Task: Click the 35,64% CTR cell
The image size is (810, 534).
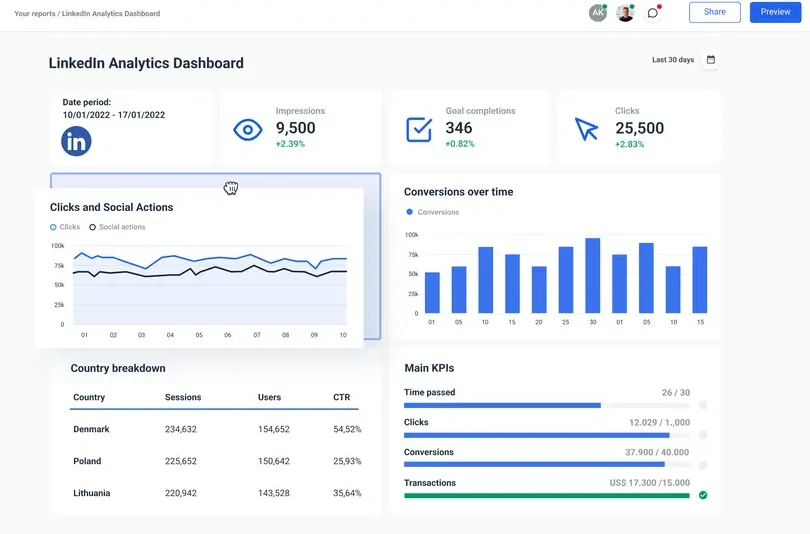Action: [x=347, y=493]
